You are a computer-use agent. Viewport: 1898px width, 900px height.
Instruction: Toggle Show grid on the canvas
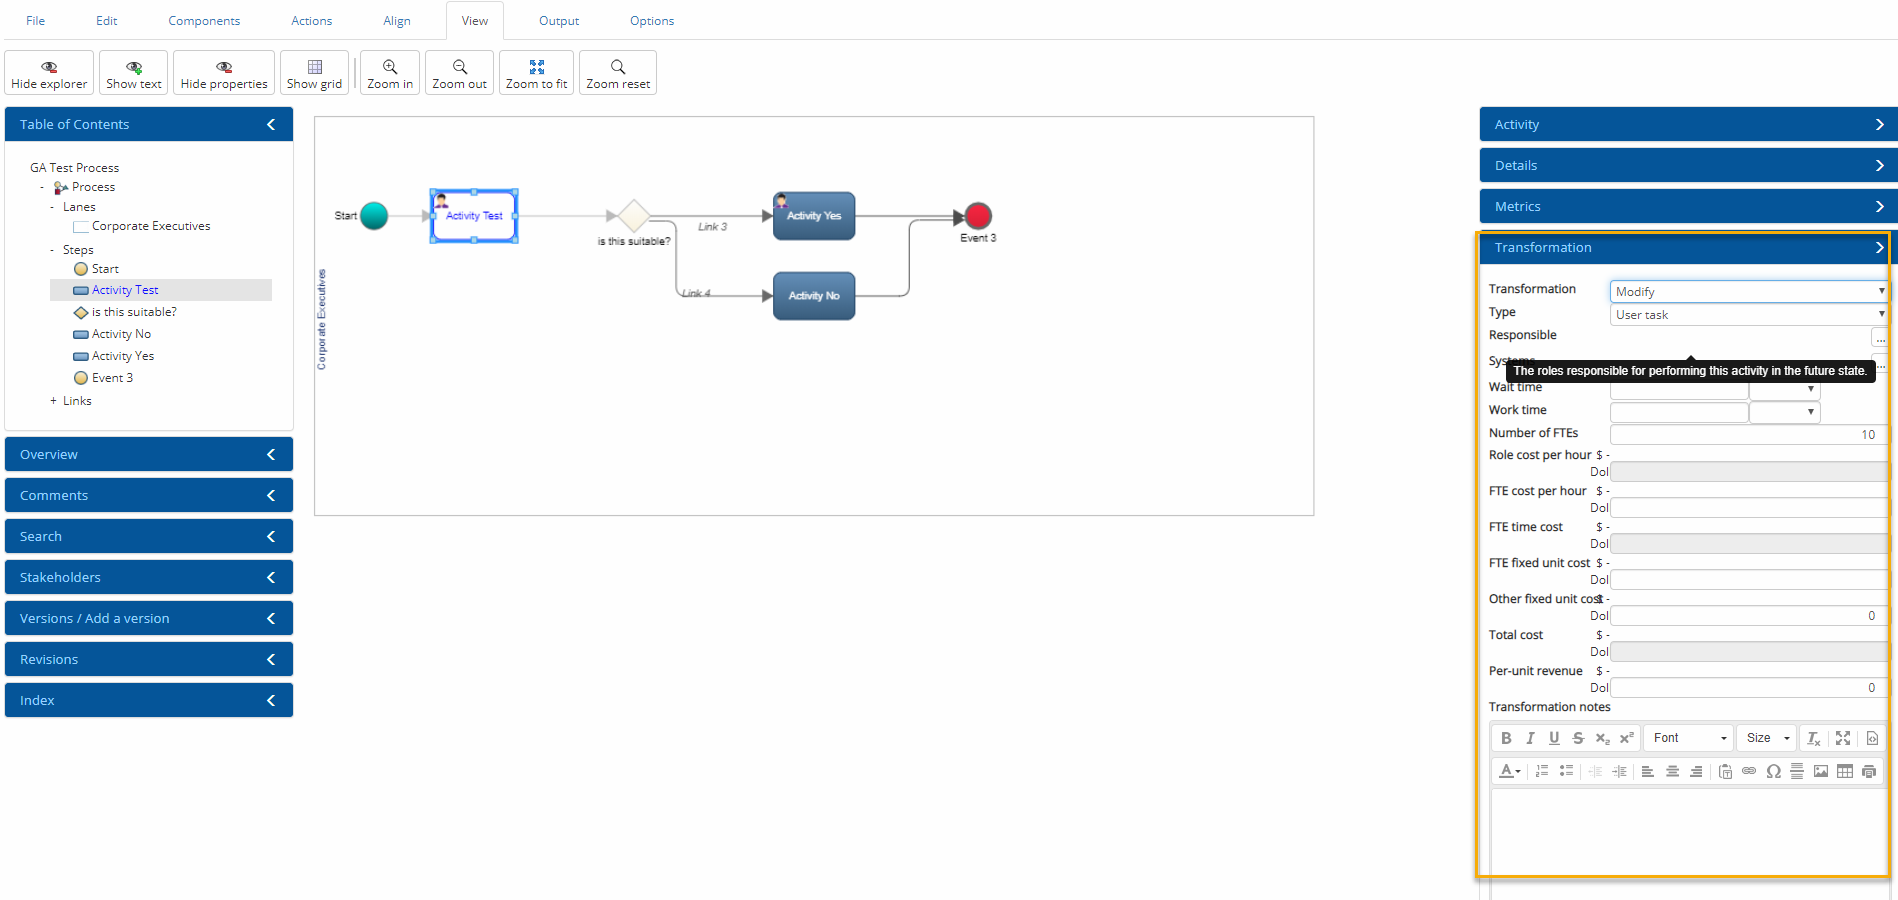[x=314, y=73]
